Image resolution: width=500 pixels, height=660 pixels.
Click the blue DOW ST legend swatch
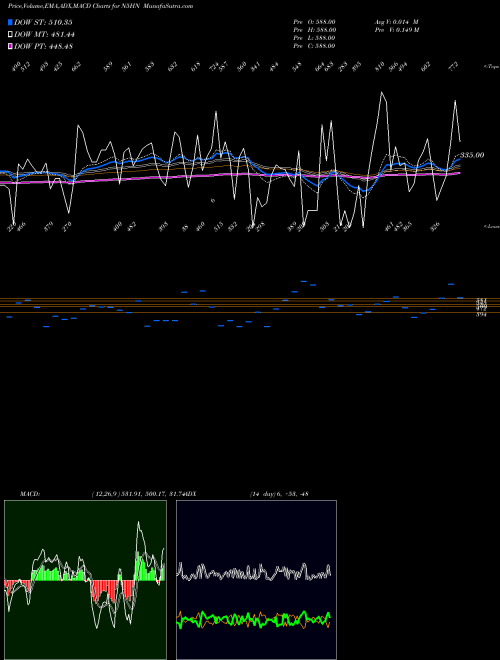[x=10, y=22]
